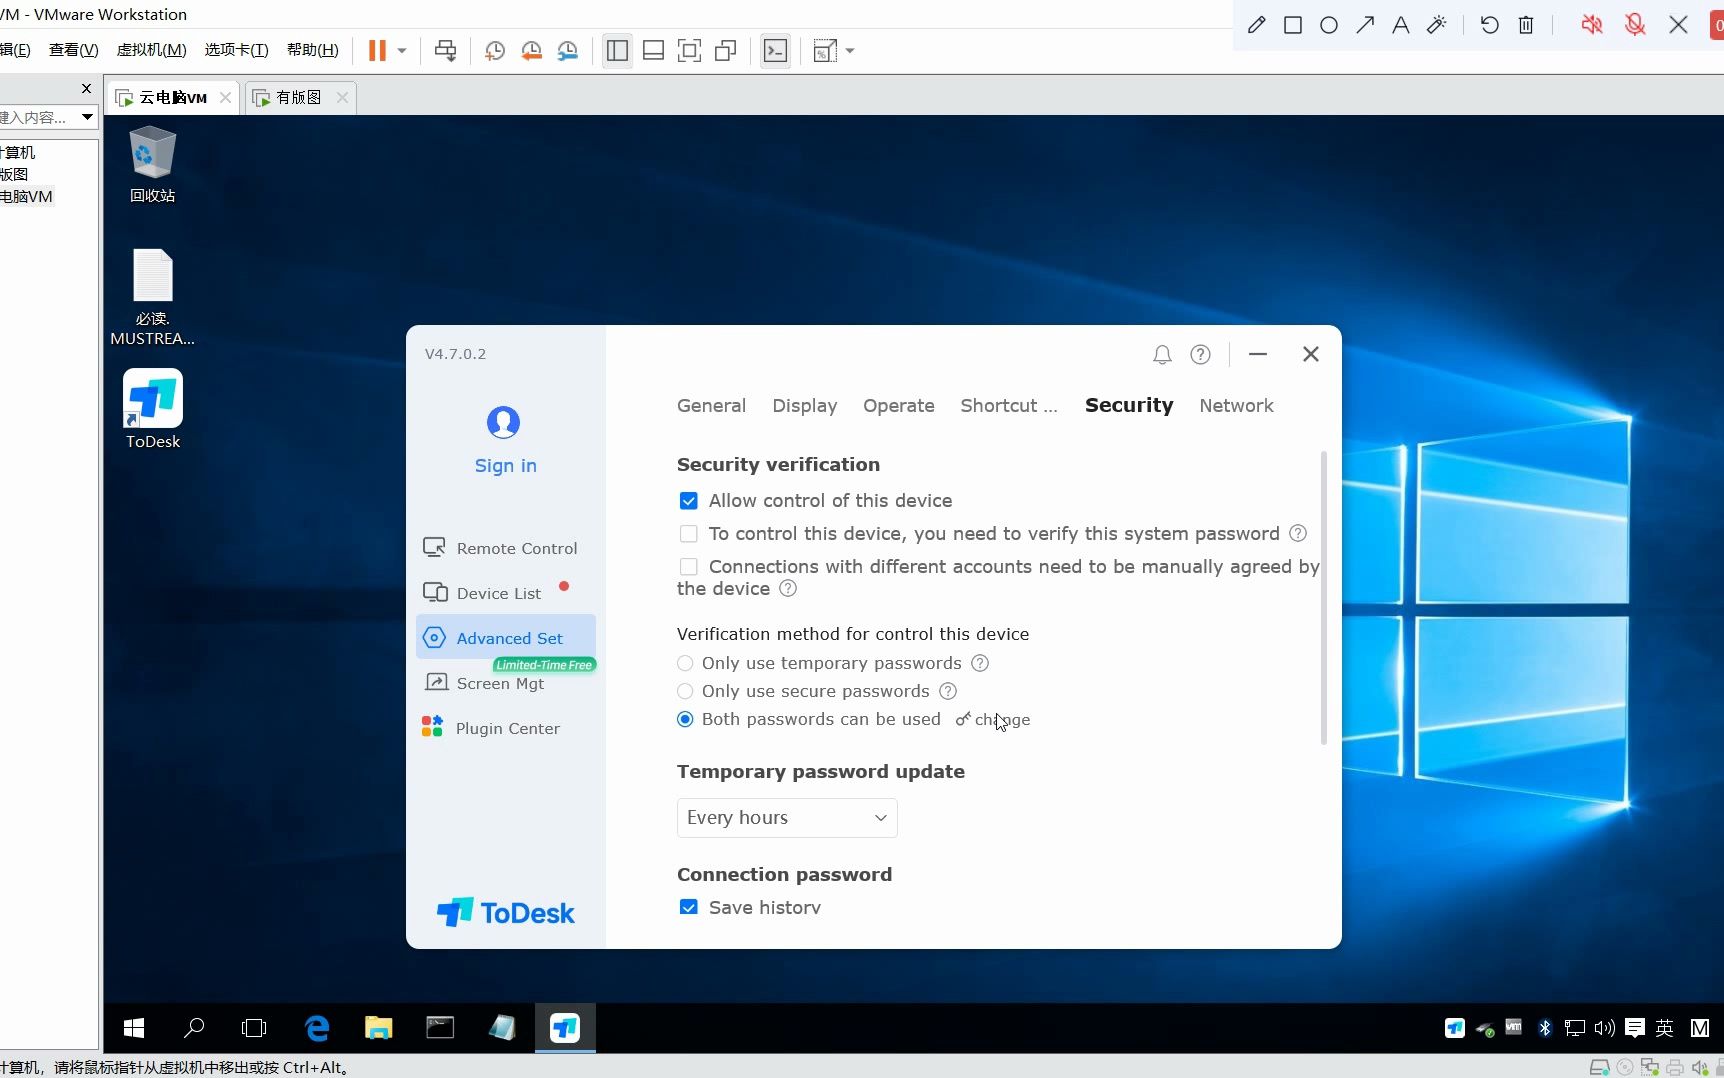Delete annotations with the trash icon

[1526, 25]
